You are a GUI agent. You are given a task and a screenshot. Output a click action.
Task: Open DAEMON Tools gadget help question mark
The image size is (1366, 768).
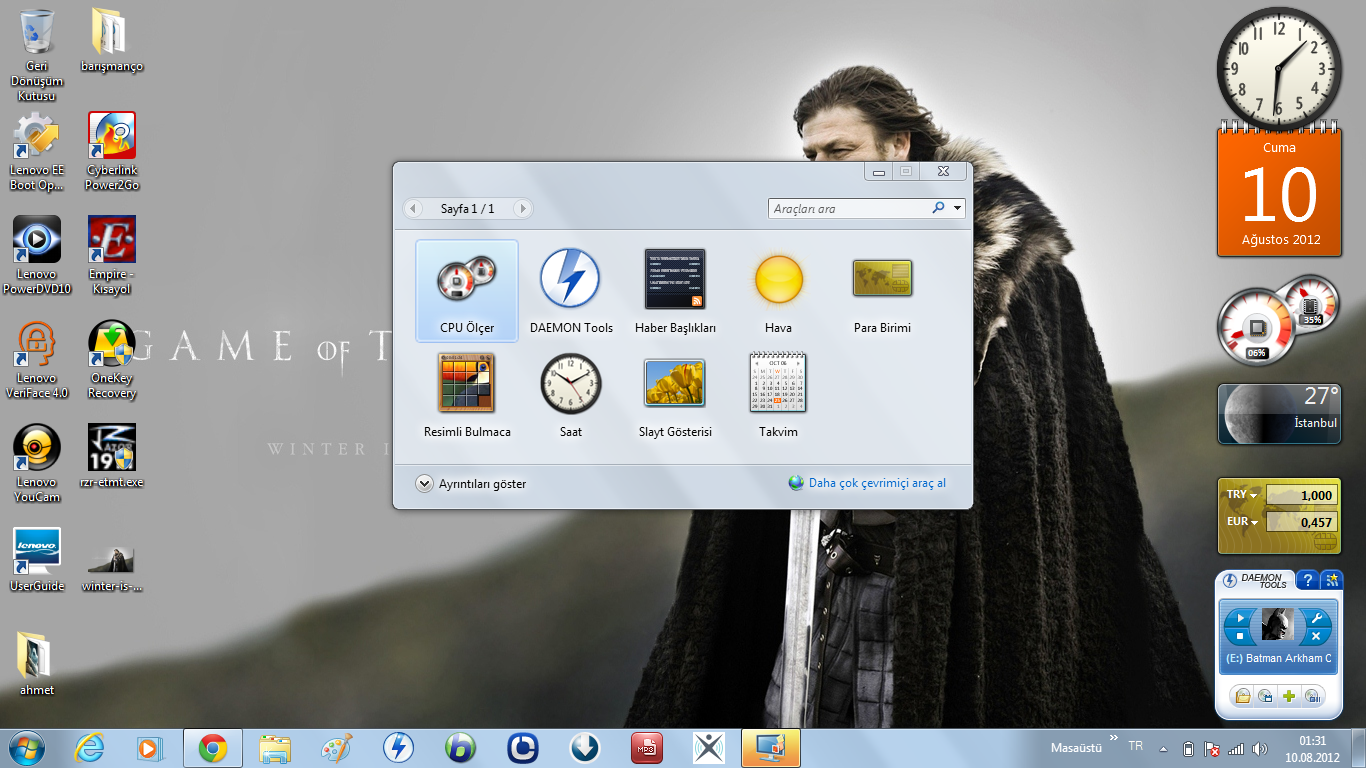tap(1307, 580)
